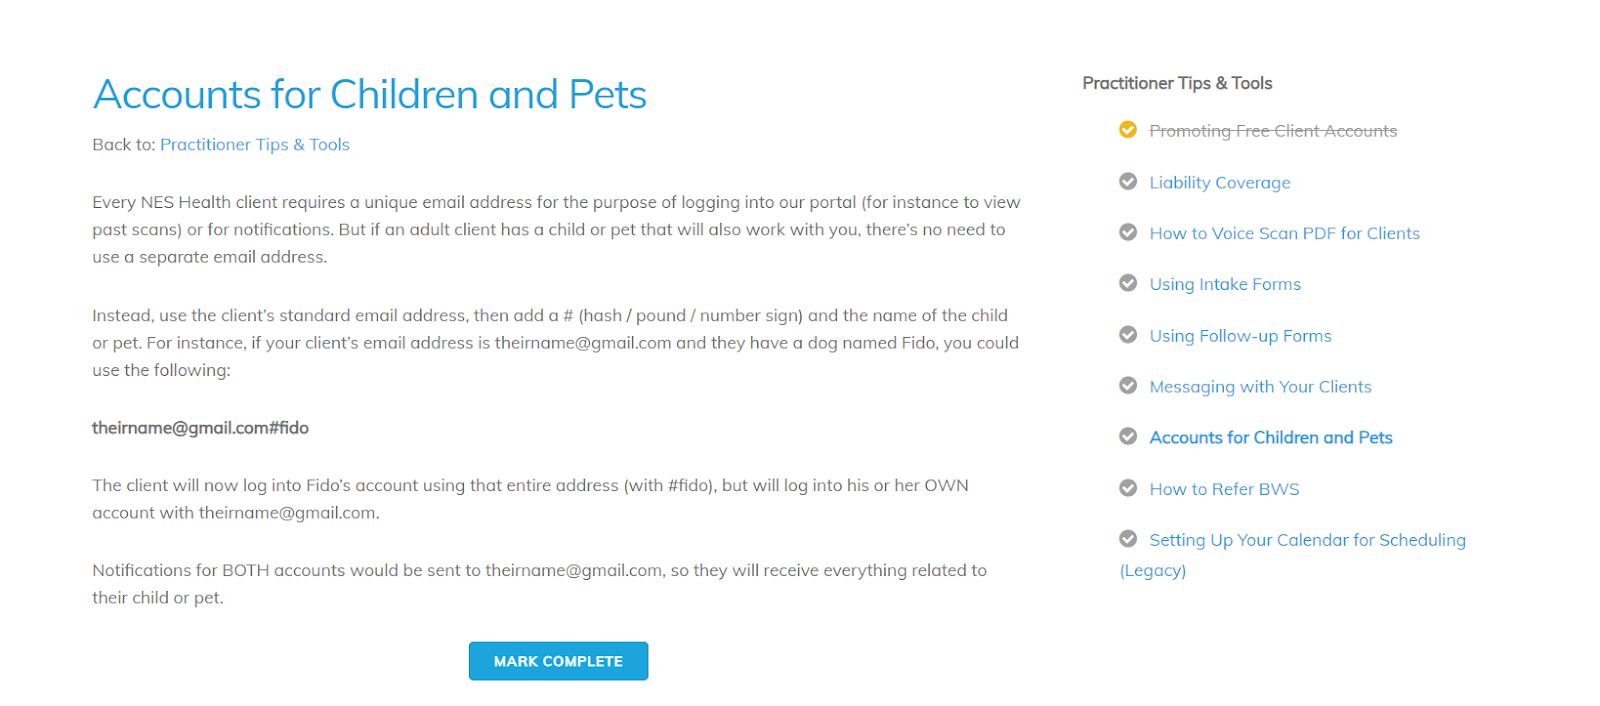The image size is (1600, 706).
Task: Select Accounts for Children and Pets in sidebar
Action: [1271, 438]
